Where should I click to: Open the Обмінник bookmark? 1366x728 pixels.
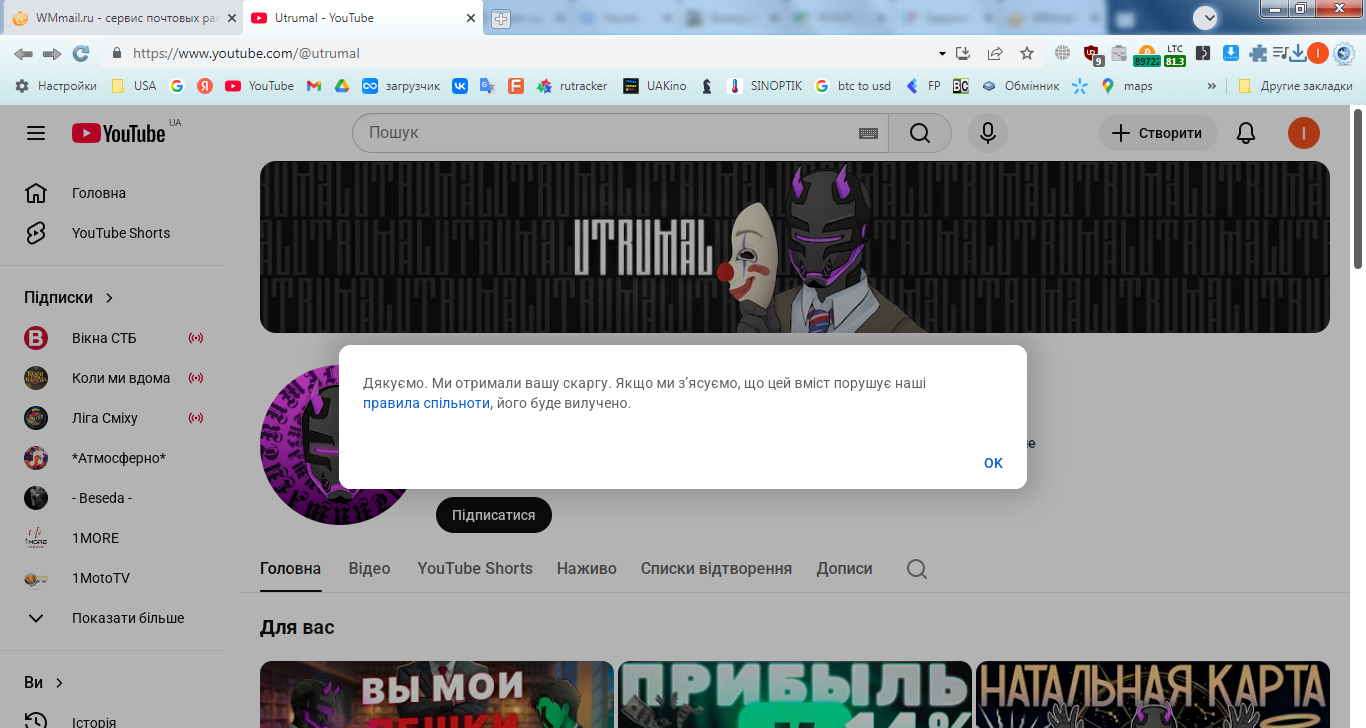click(x=1020, y=86)
